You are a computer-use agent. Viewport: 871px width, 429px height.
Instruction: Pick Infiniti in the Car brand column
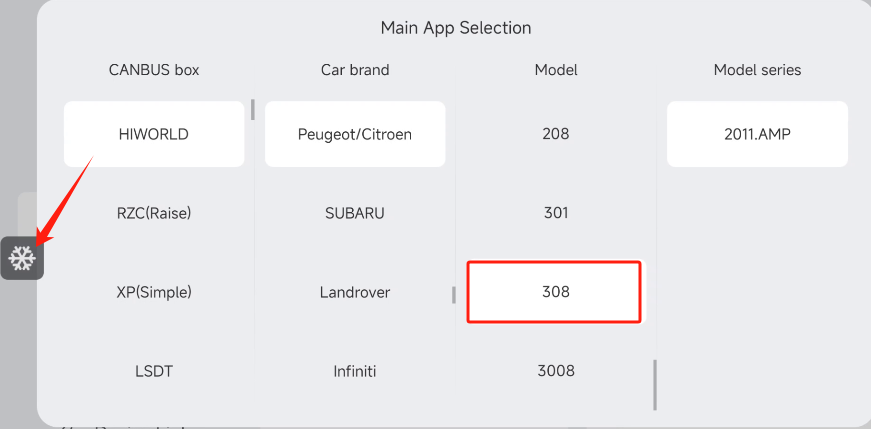point(355,371)
